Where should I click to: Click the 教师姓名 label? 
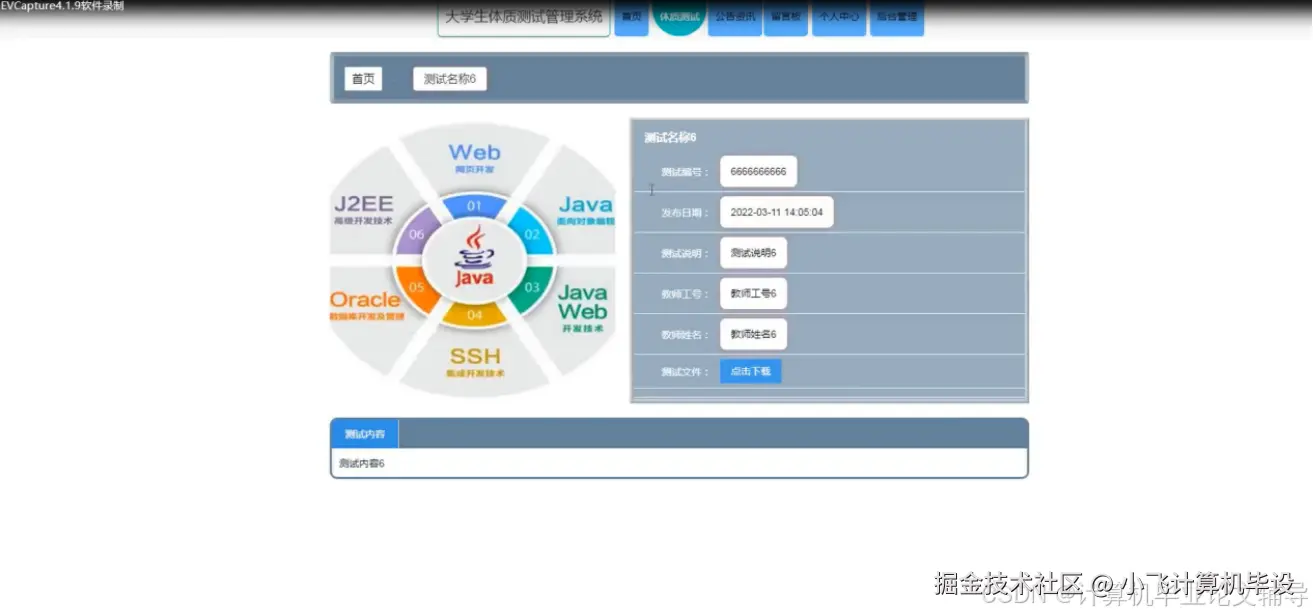pos(685,335)
